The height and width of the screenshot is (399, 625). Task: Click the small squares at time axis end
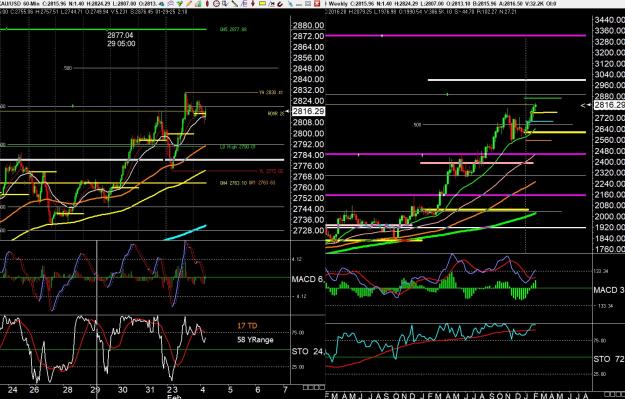pos(314,387)
